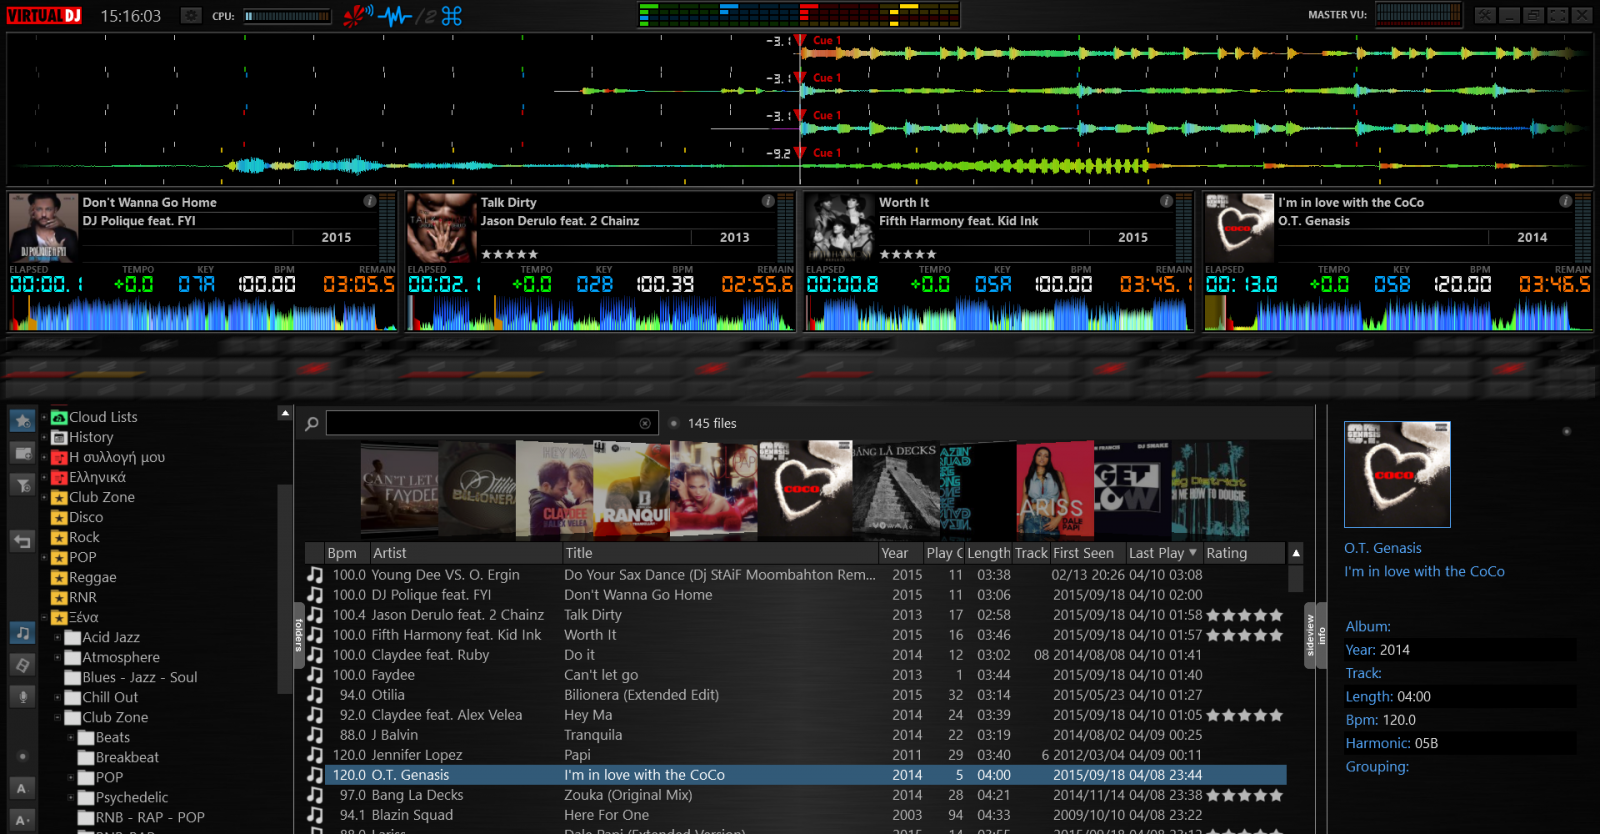
Task: Click the magnifier search icon
Action: [312, 424]
